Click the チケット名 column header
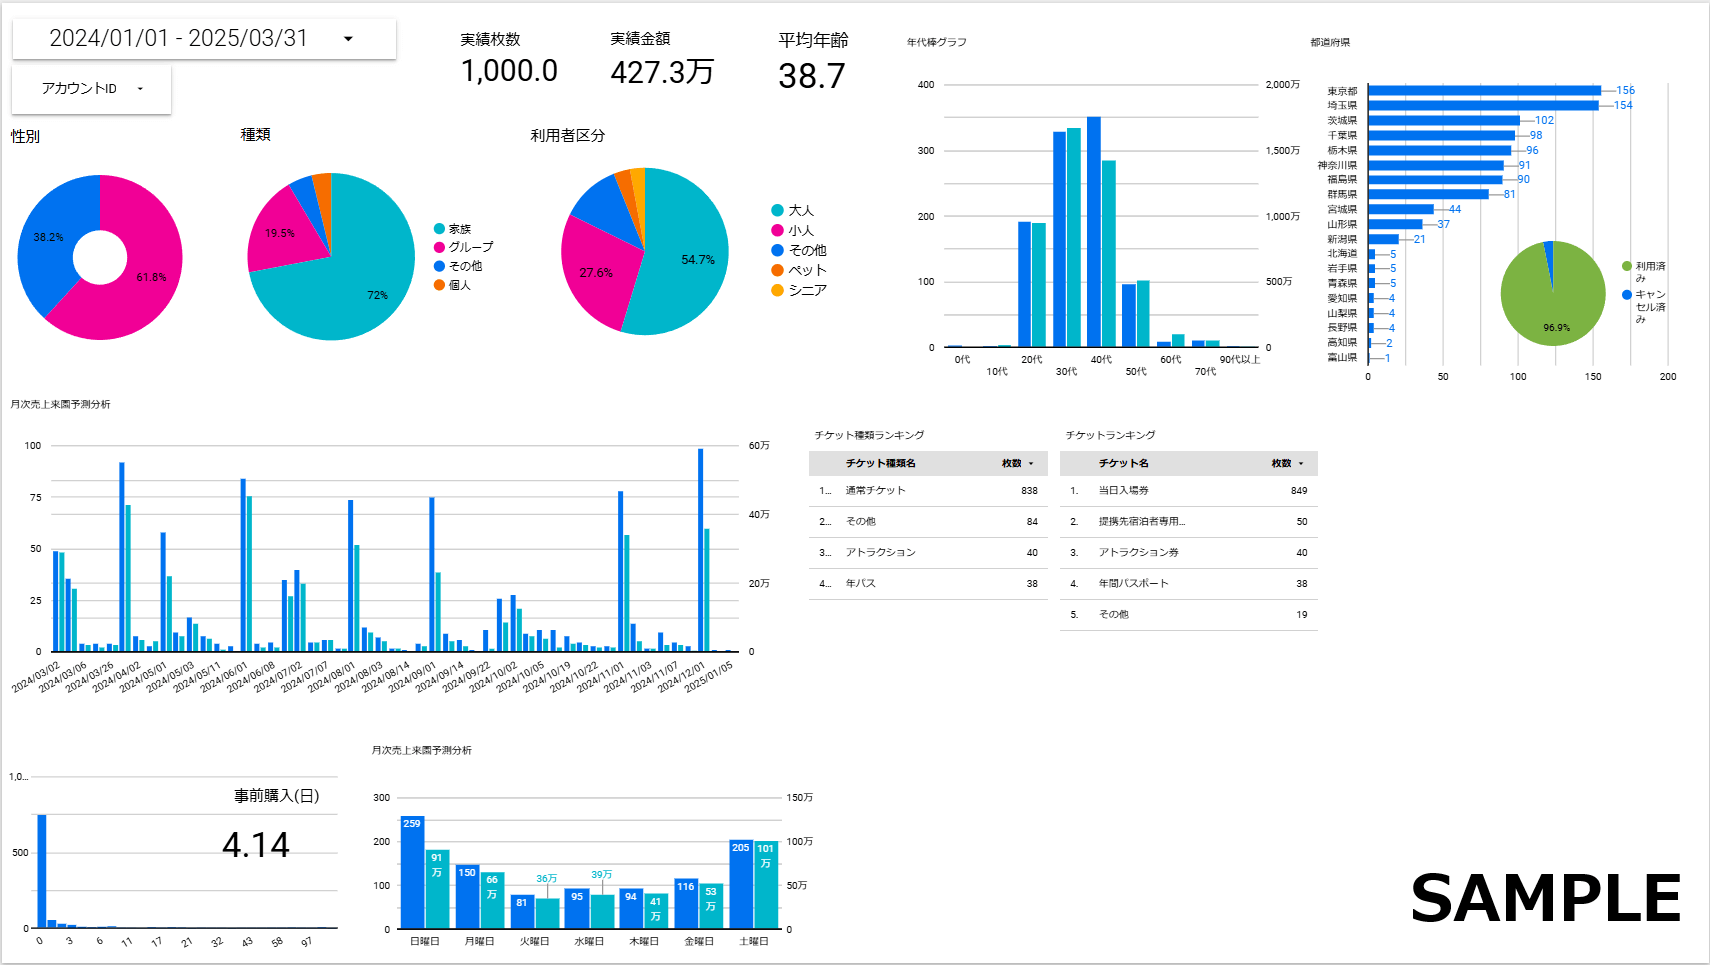The width and height of the screenshot is (1710, 965). (1123, 464)
